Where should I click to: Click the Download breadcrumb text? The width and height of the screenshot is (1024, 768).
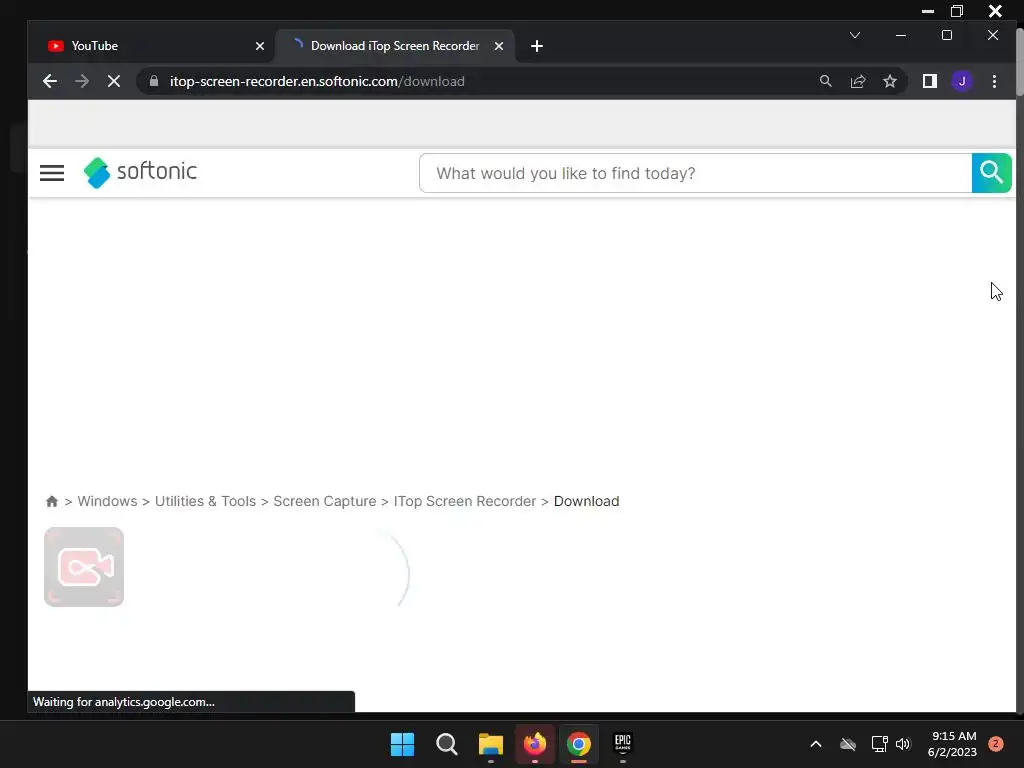pyautogui.click(x=586, y=501)
